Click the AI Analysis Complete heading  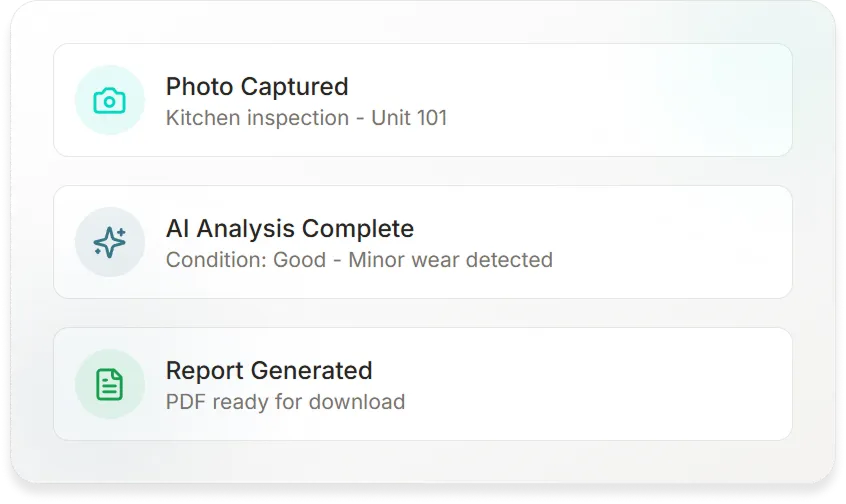coord(289,228)
